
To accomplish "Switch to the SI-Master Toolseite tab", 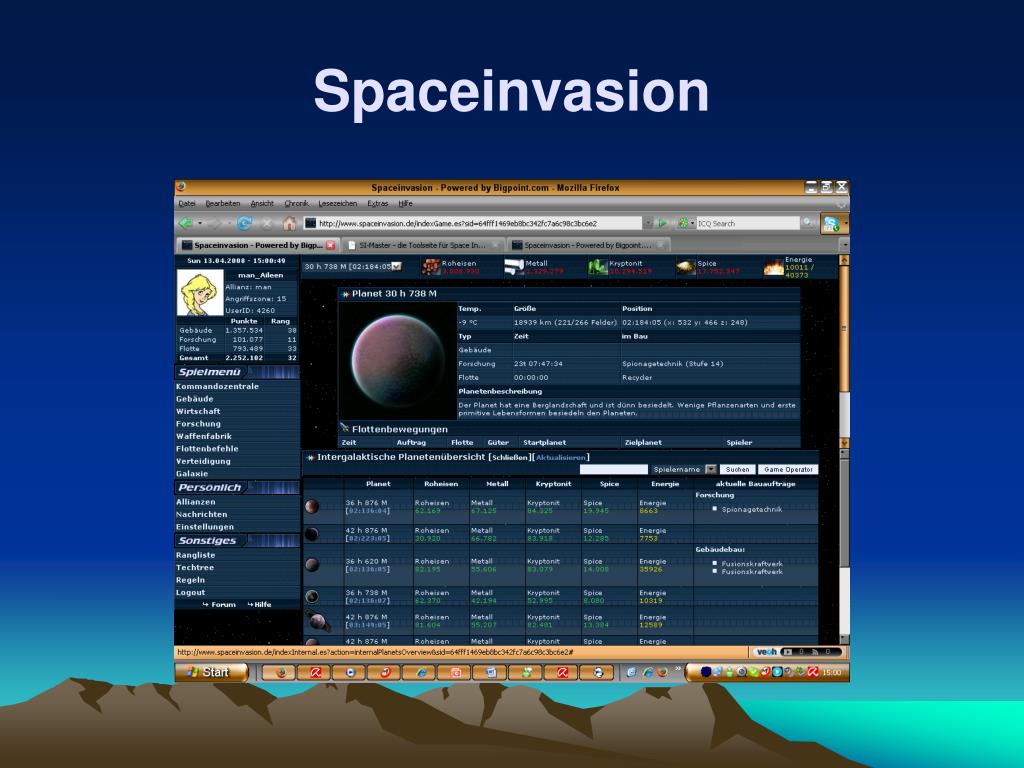I will pos(423,246).
